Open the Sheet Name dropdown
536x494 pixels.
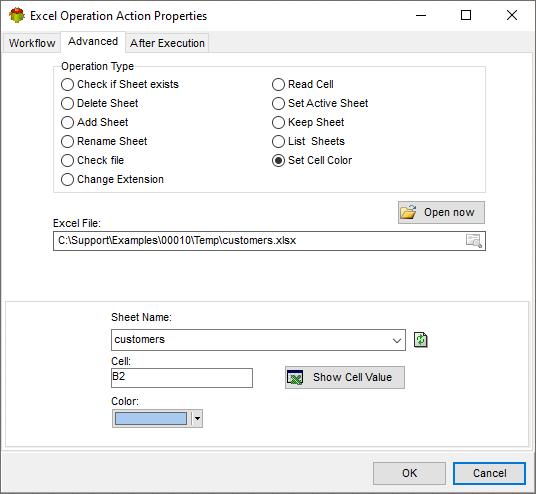point(397,340)
